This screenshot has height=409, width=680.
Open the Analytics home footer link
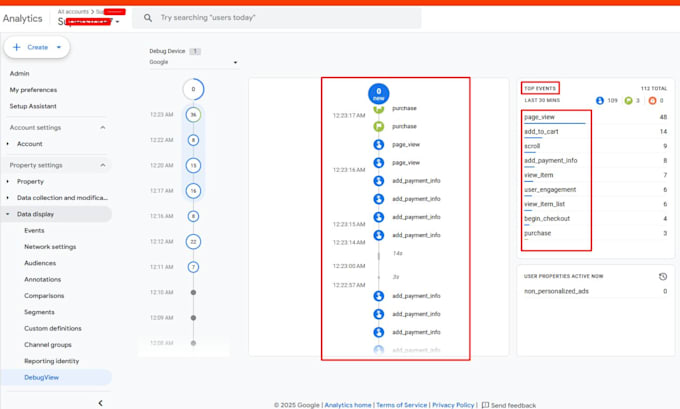(348, 405)
